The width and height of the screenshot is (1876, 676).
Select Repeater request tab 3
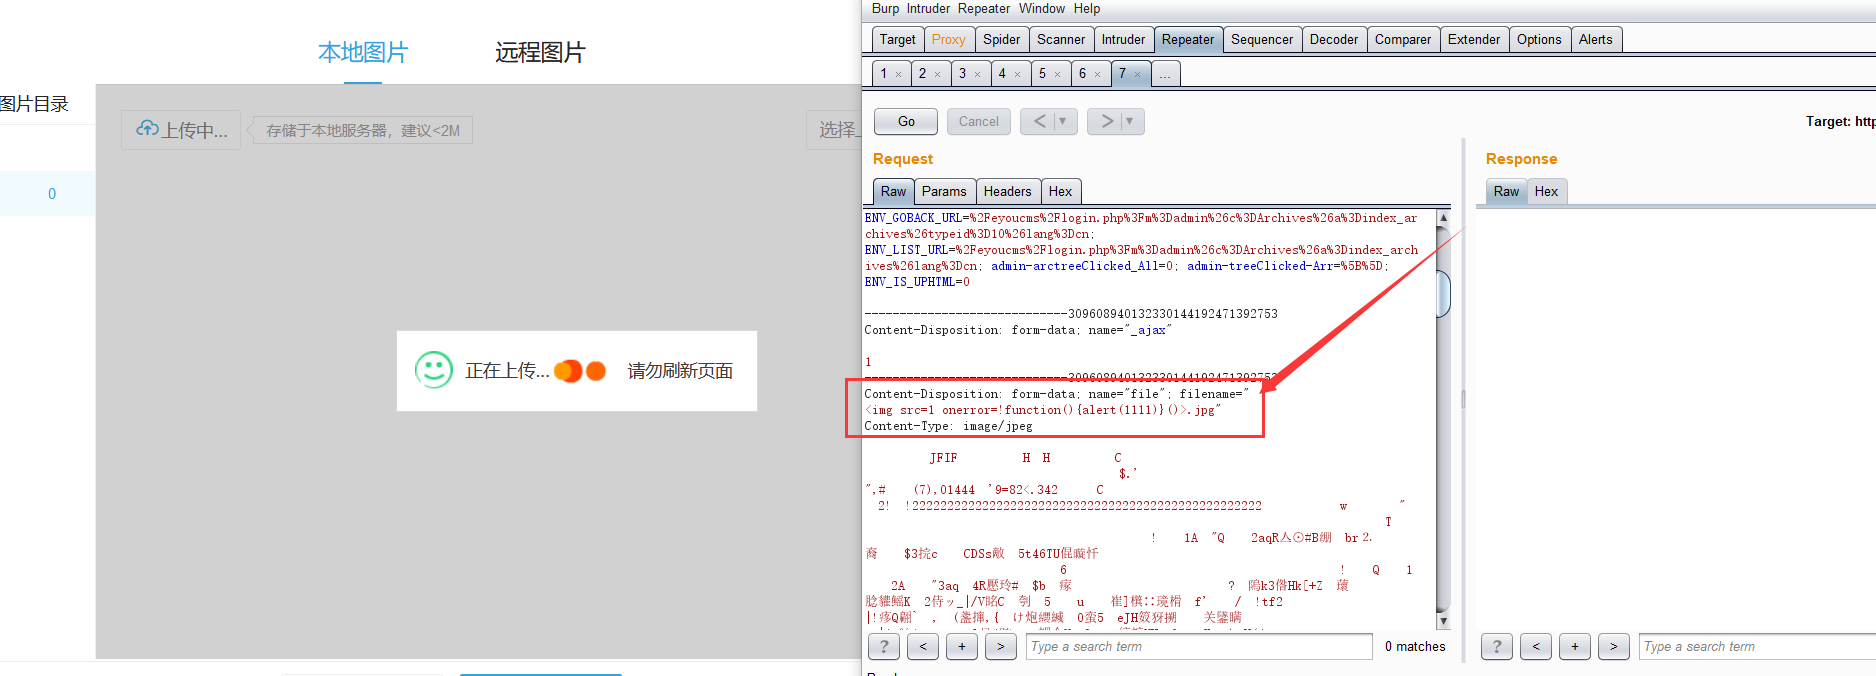tap(963, 74)
